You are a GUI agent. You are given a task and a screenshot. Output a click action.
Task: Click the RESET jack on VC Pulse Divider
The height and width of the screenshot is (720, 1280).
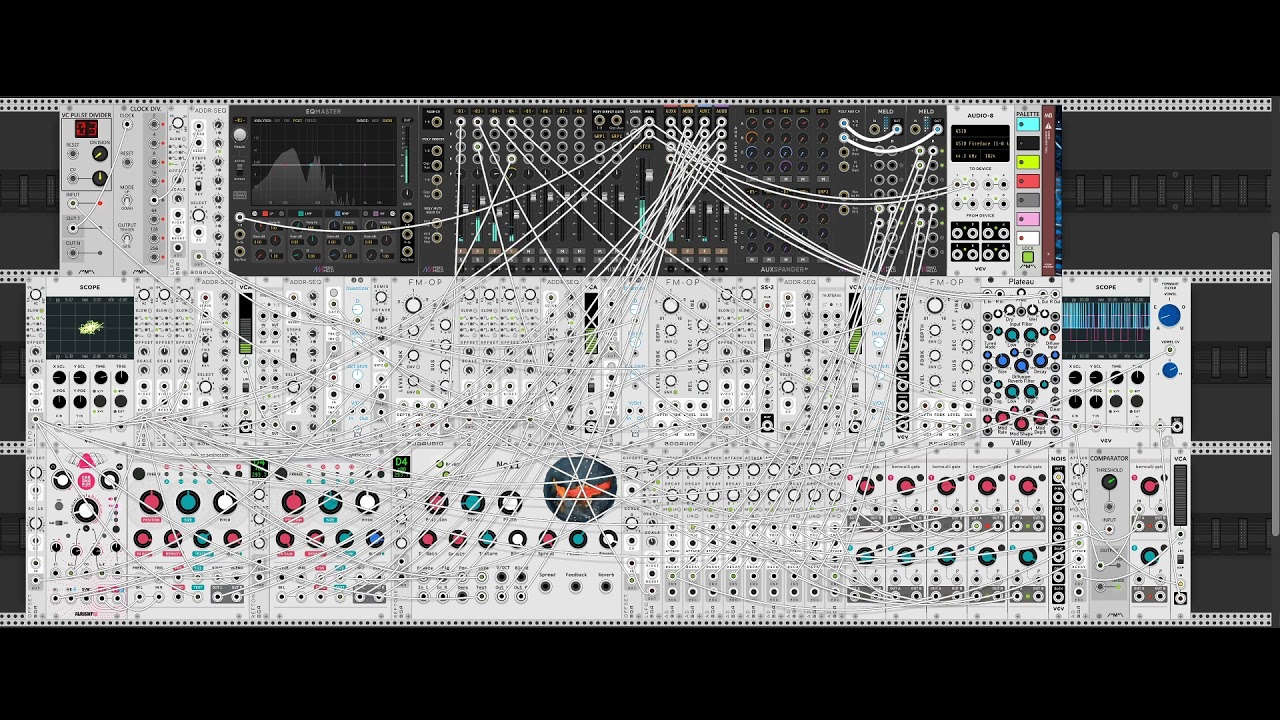[73, 153]
